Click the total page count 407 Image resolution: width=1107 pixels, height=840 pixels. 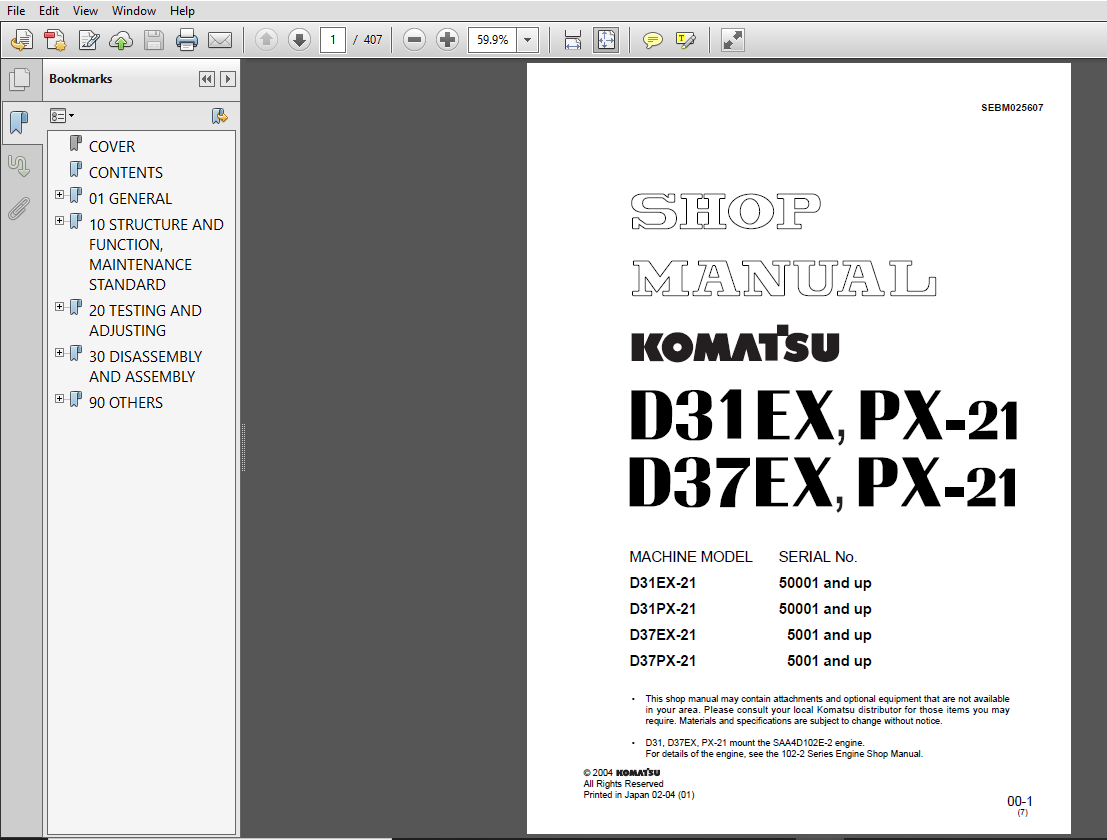click(x=373, y=40)
